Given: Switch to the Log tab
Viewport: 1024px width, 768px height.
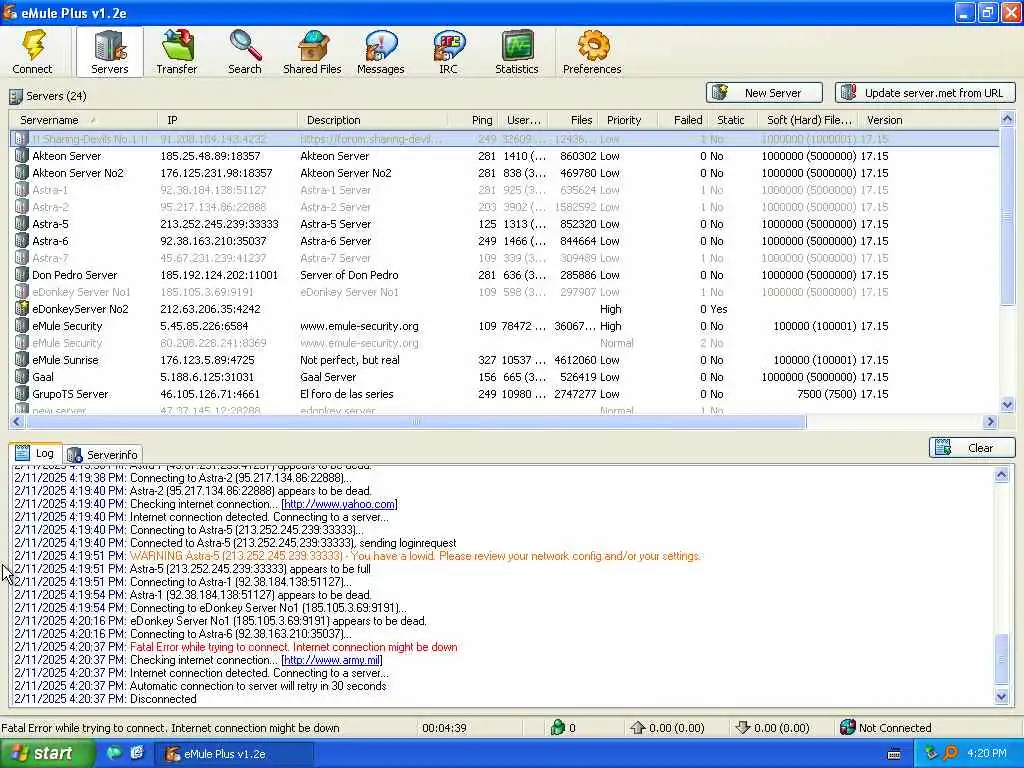Looking at the screenshot, I should click(x=36, y=453).
